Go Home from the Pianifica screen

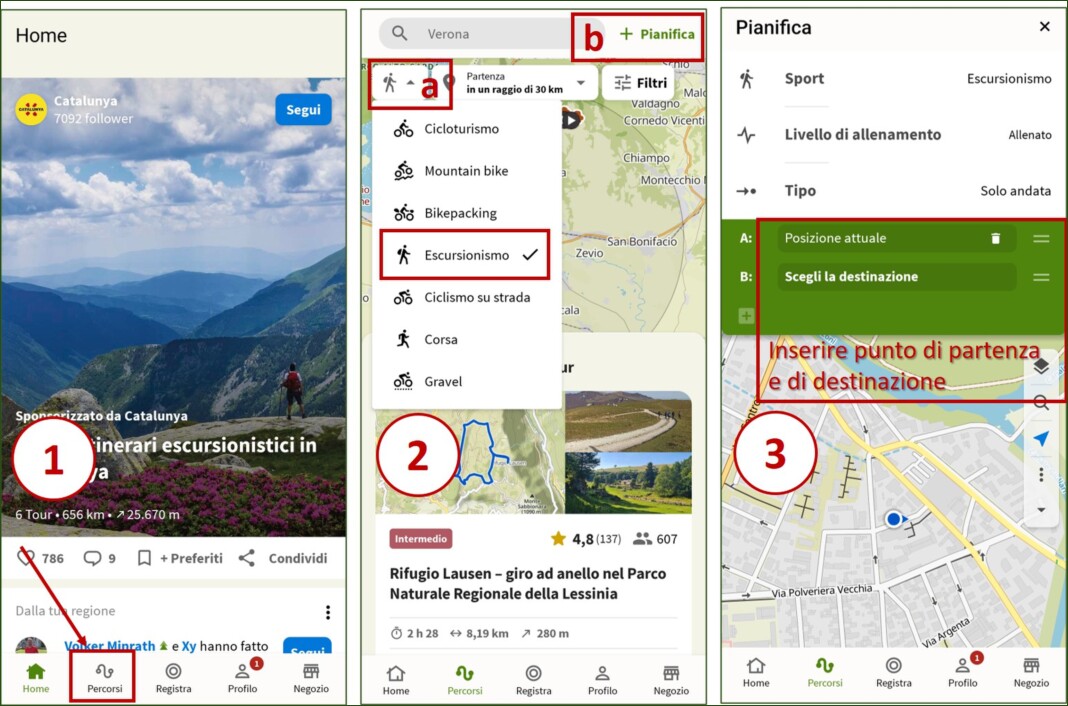(x=756, y=673)
